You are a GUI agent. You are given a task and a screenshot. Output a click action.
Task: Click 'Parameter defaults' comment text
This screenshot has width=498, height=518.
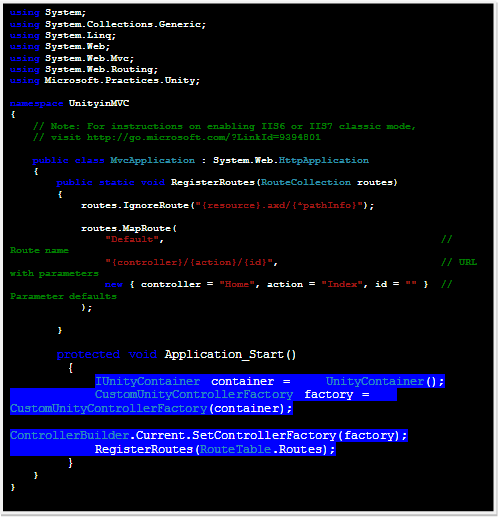tap(63, 296)
